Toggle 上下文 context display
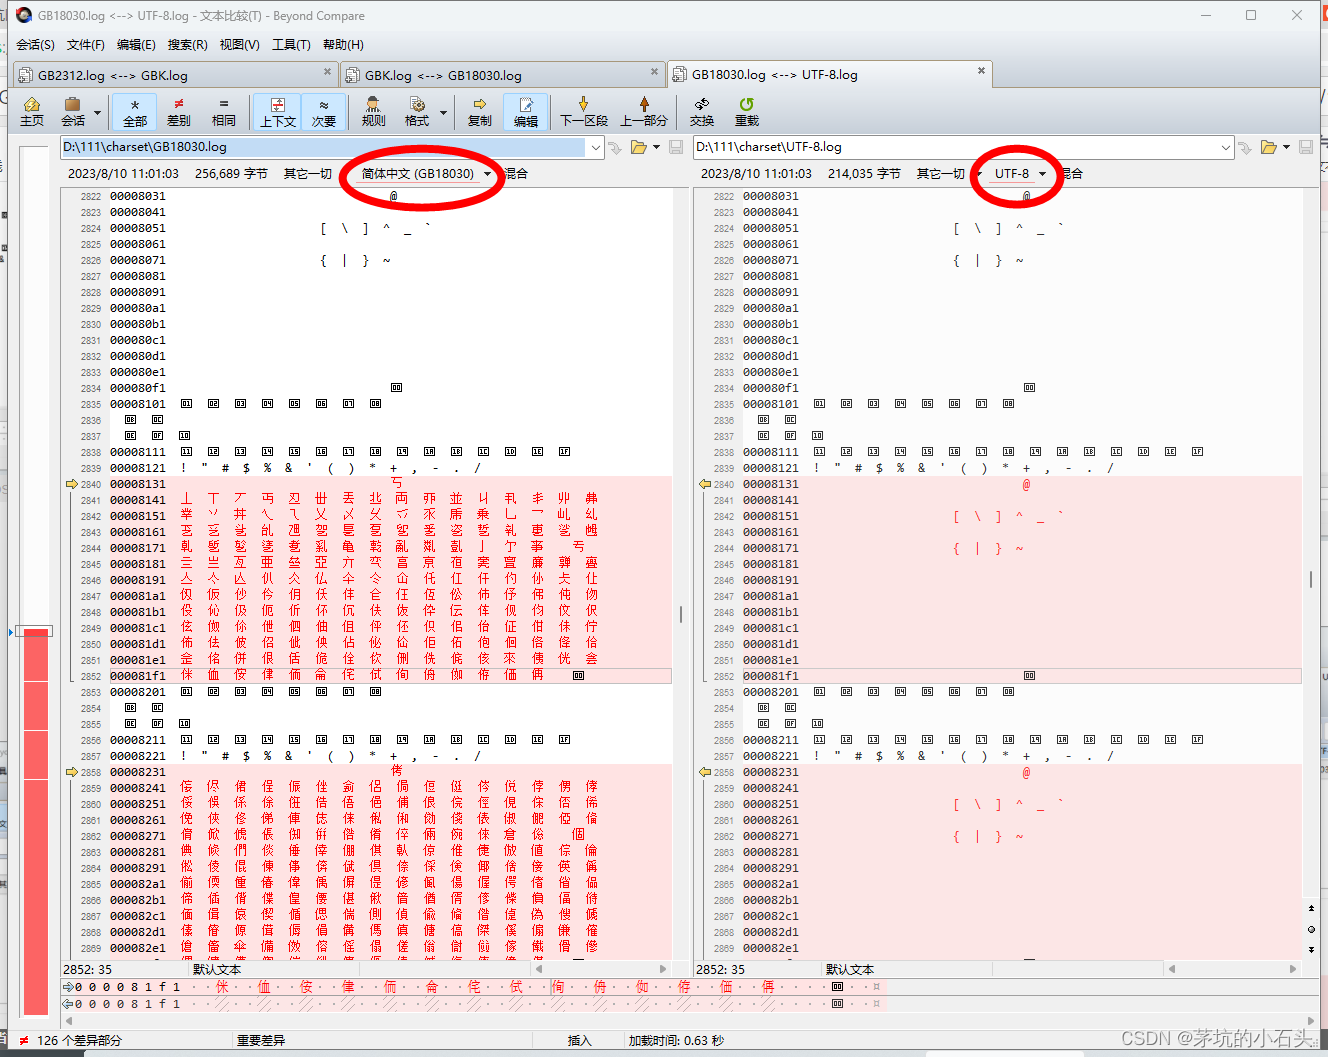 tap(278, 111)
